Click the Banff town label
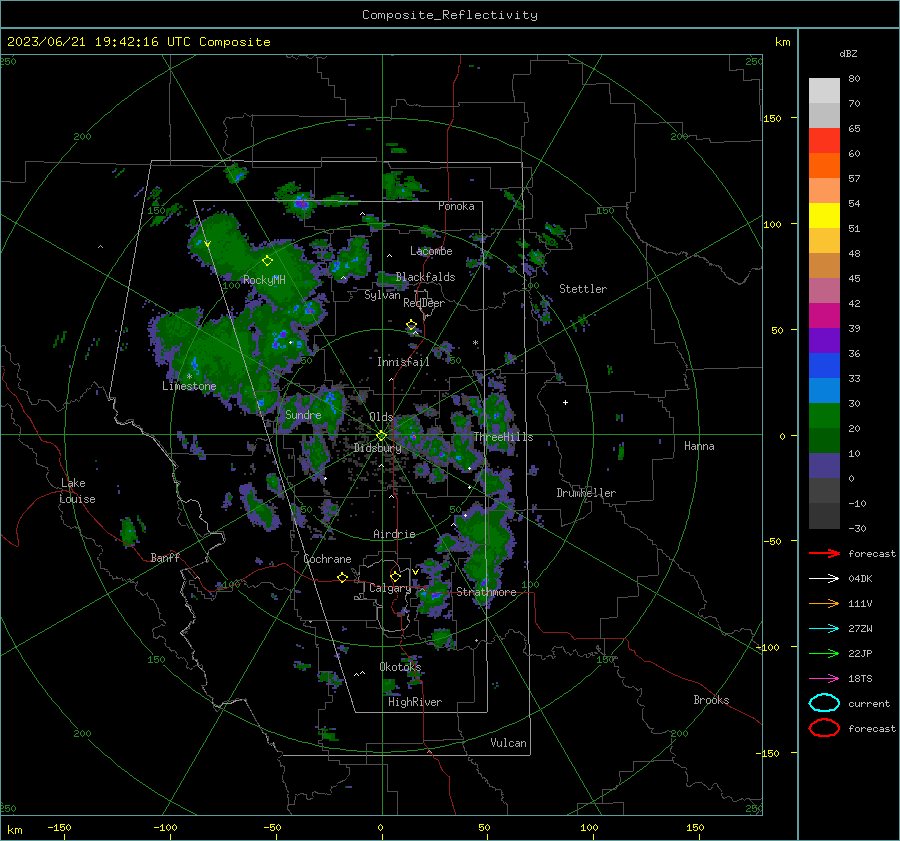The height and width of the screenshot is (841, 900). [x=165, y=557]
